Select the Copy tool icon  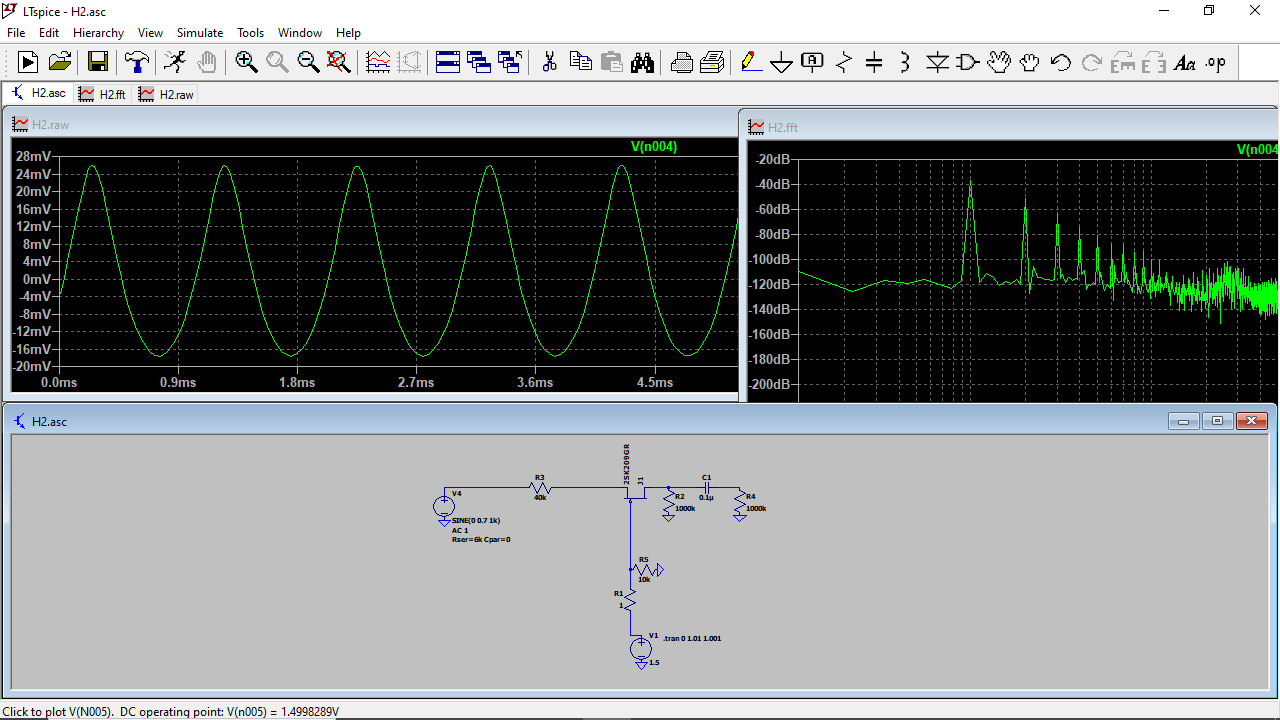point(580,62)
